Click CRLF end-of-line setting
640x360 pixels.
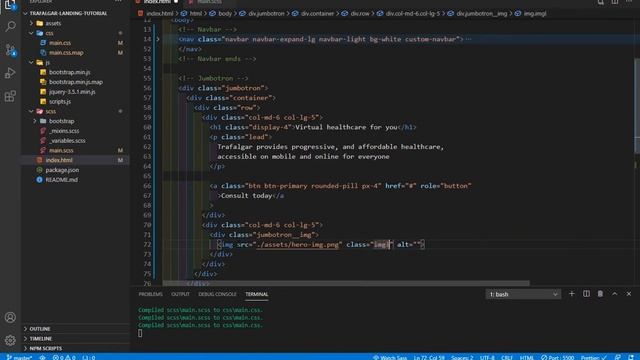tap(507, 357)
